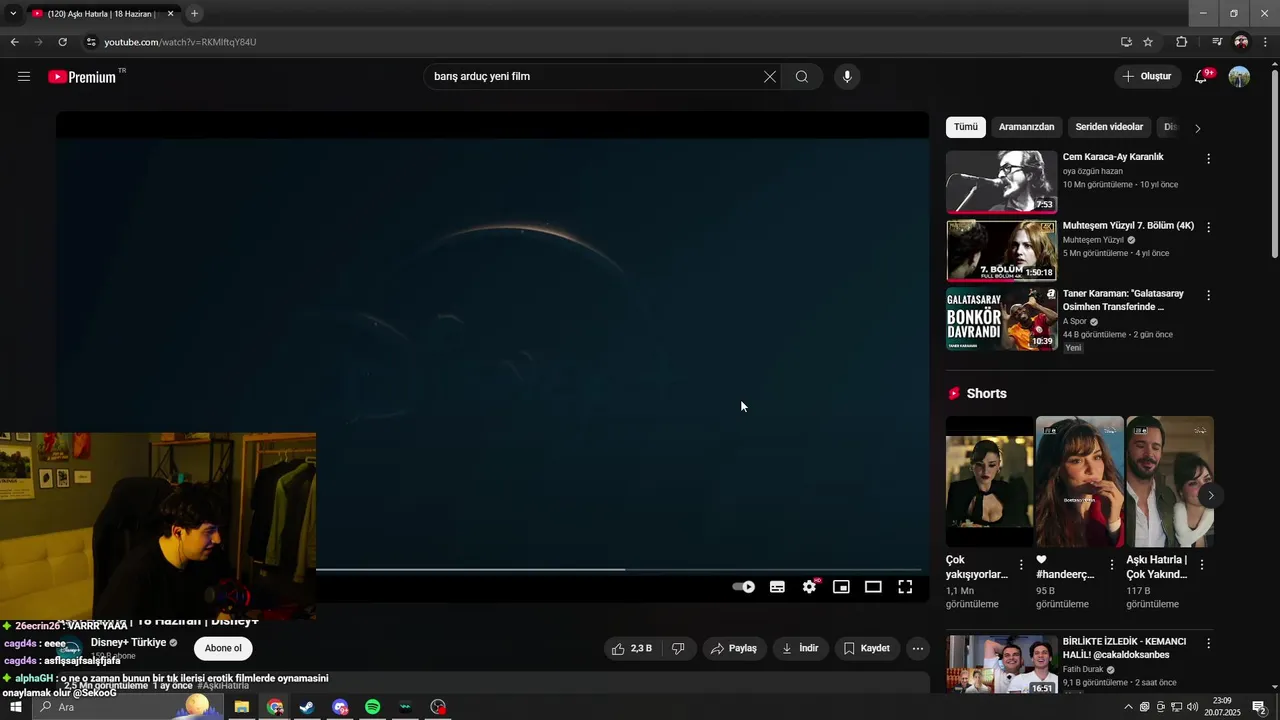Switch to miniplayer mode
The image size is (1280, 720).
pyautogui.click(x=842, y=587)
